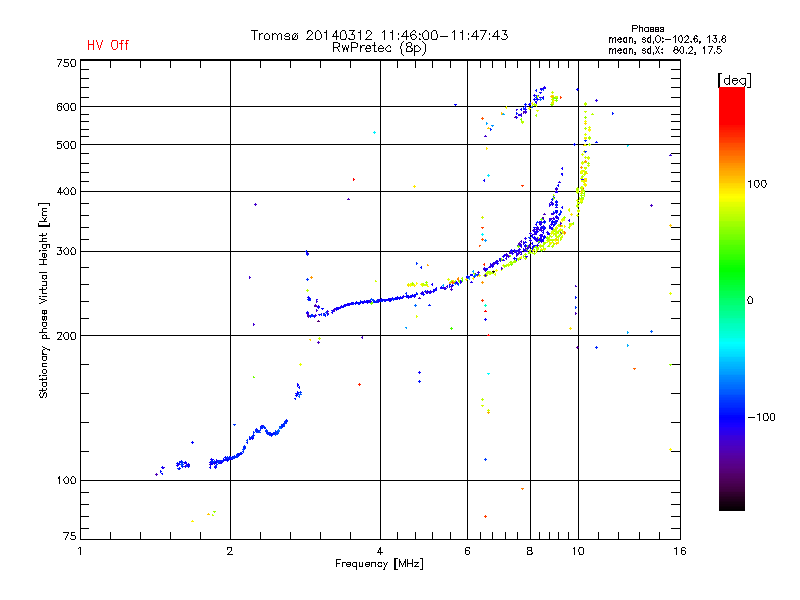Click the red 'HV Off' label
This screenshot has height=600, width=800.
[x=108, y=45]
